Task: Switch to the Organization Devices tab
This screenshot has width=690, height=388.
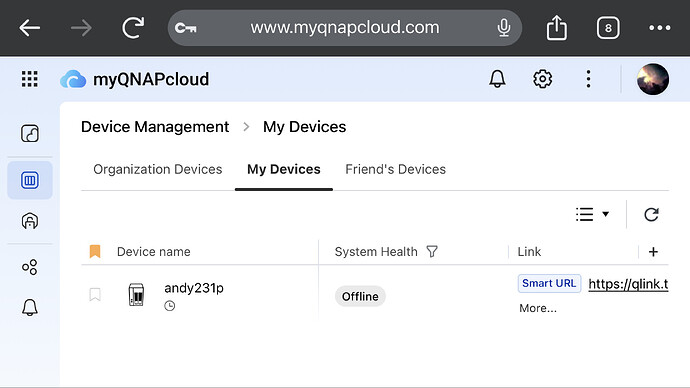Action: tap(158, 169)
